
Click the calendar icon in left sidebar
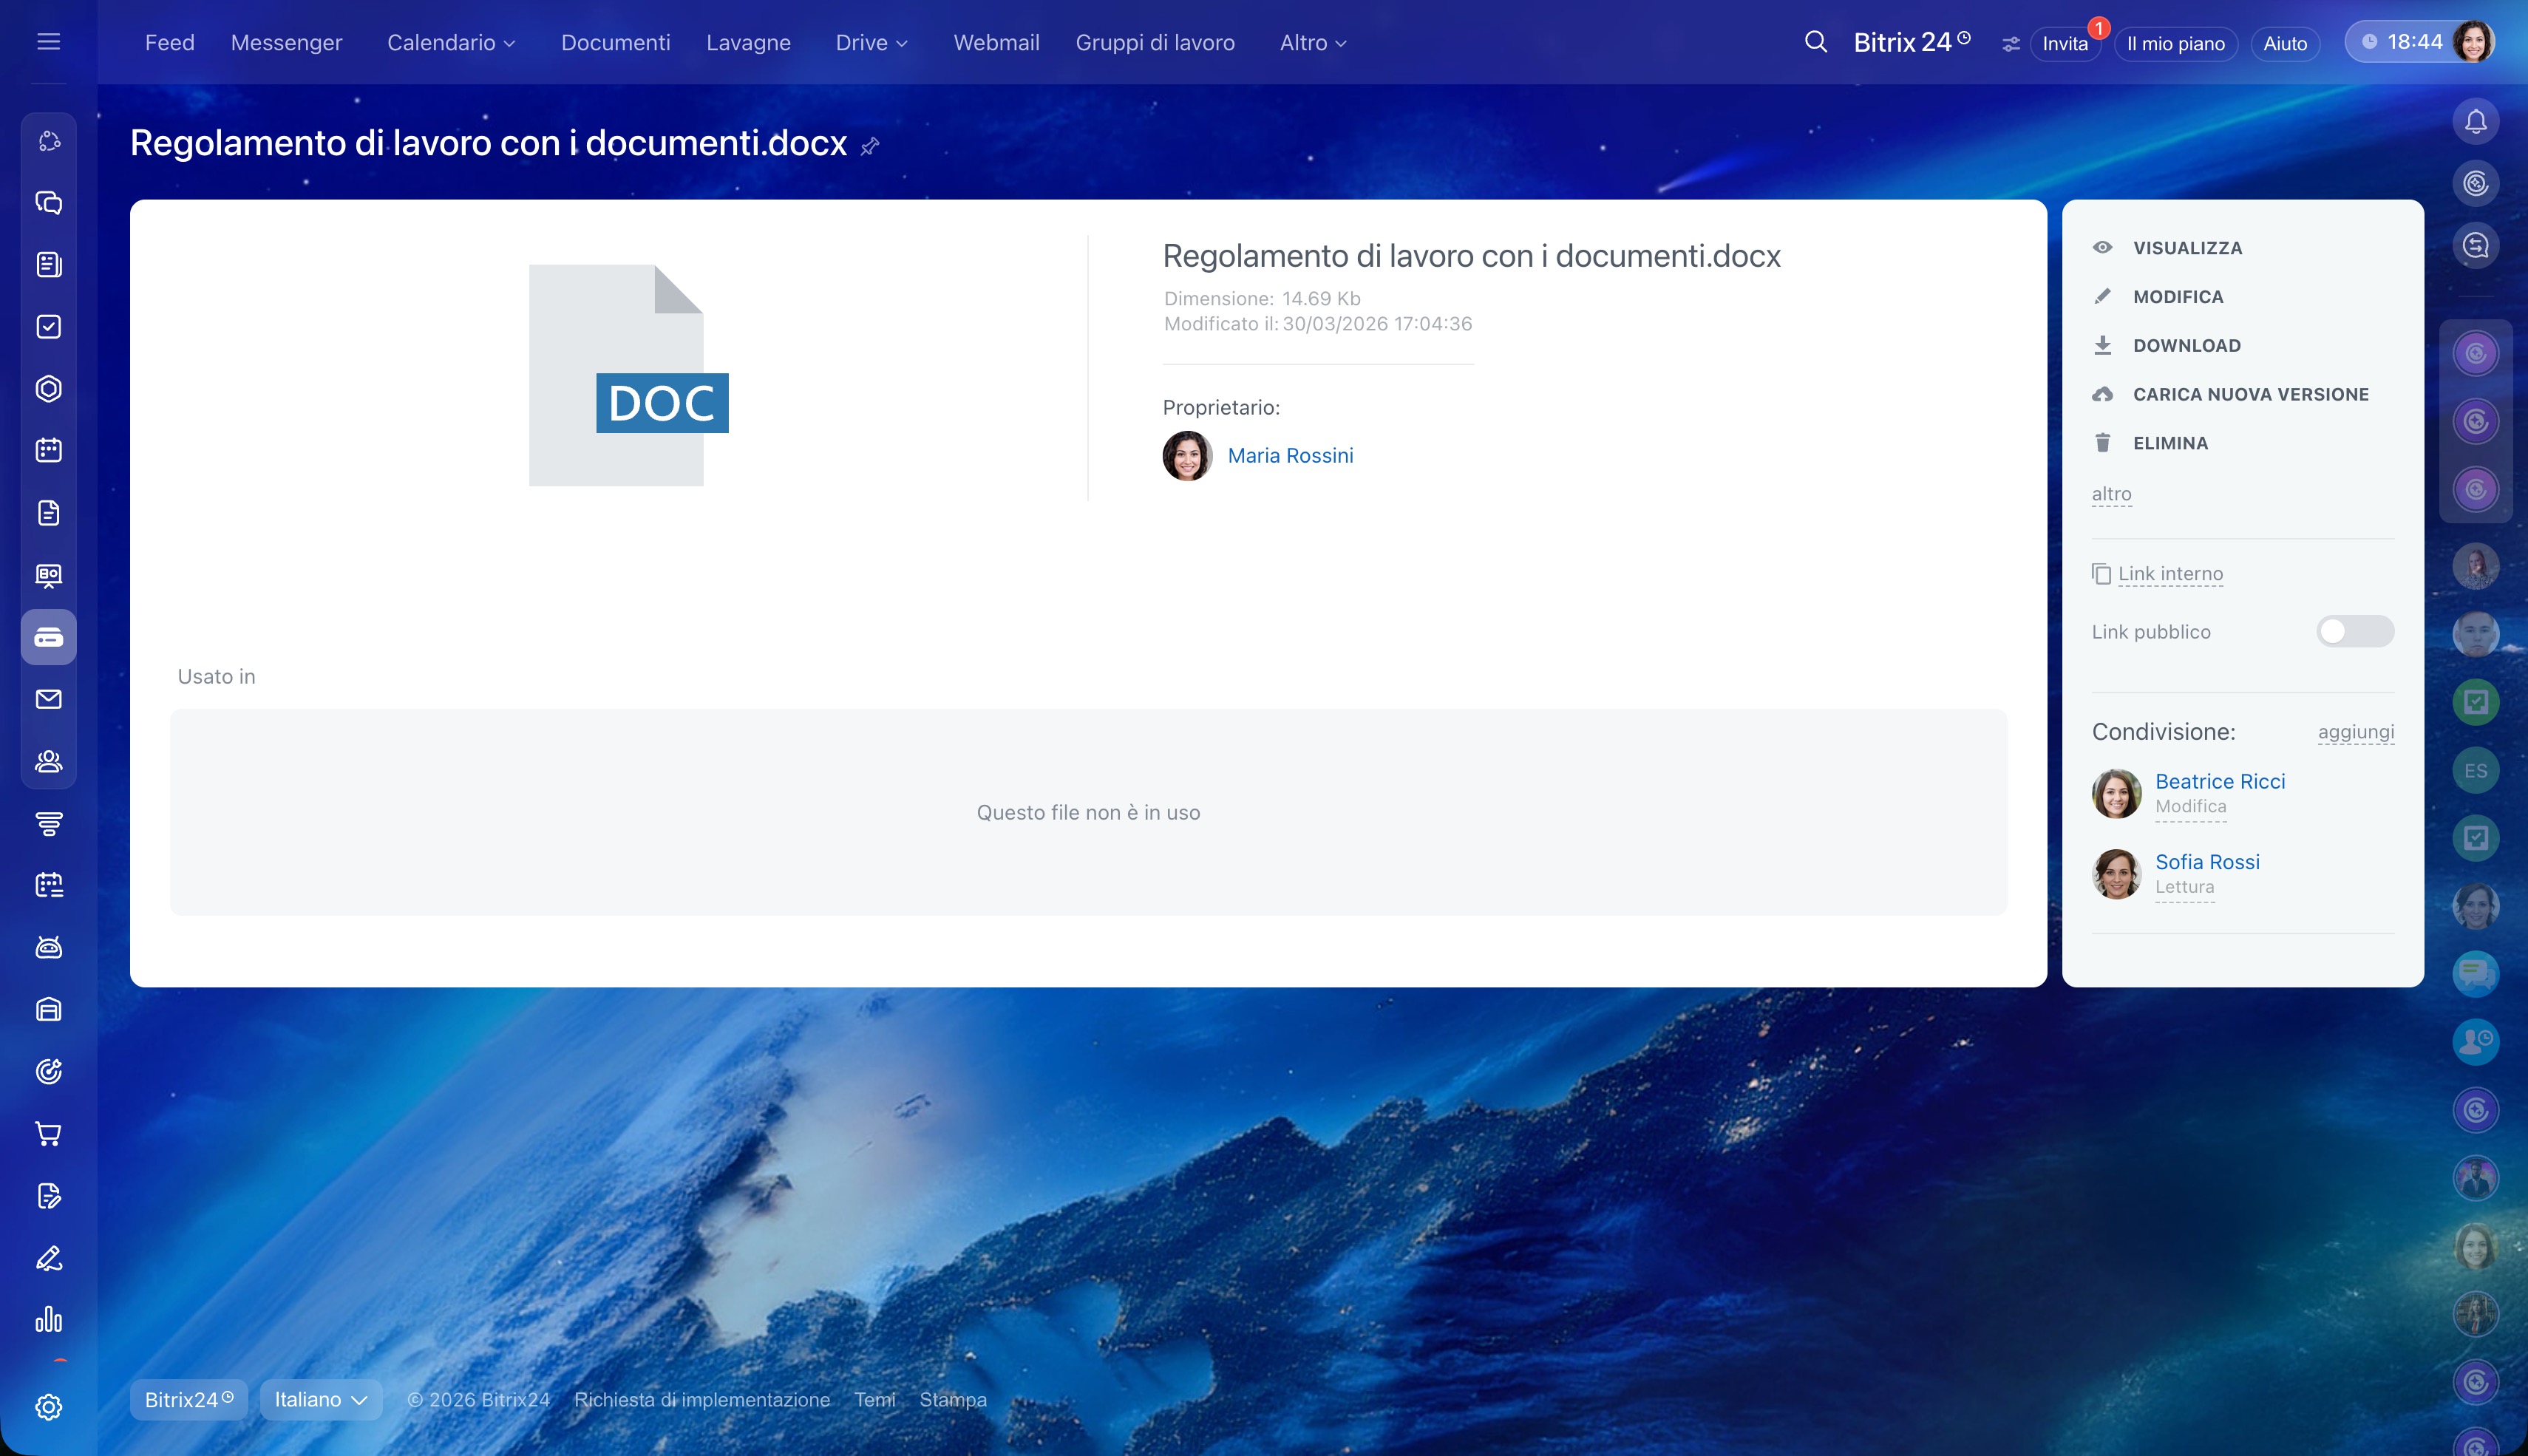(x=48, y=450)
